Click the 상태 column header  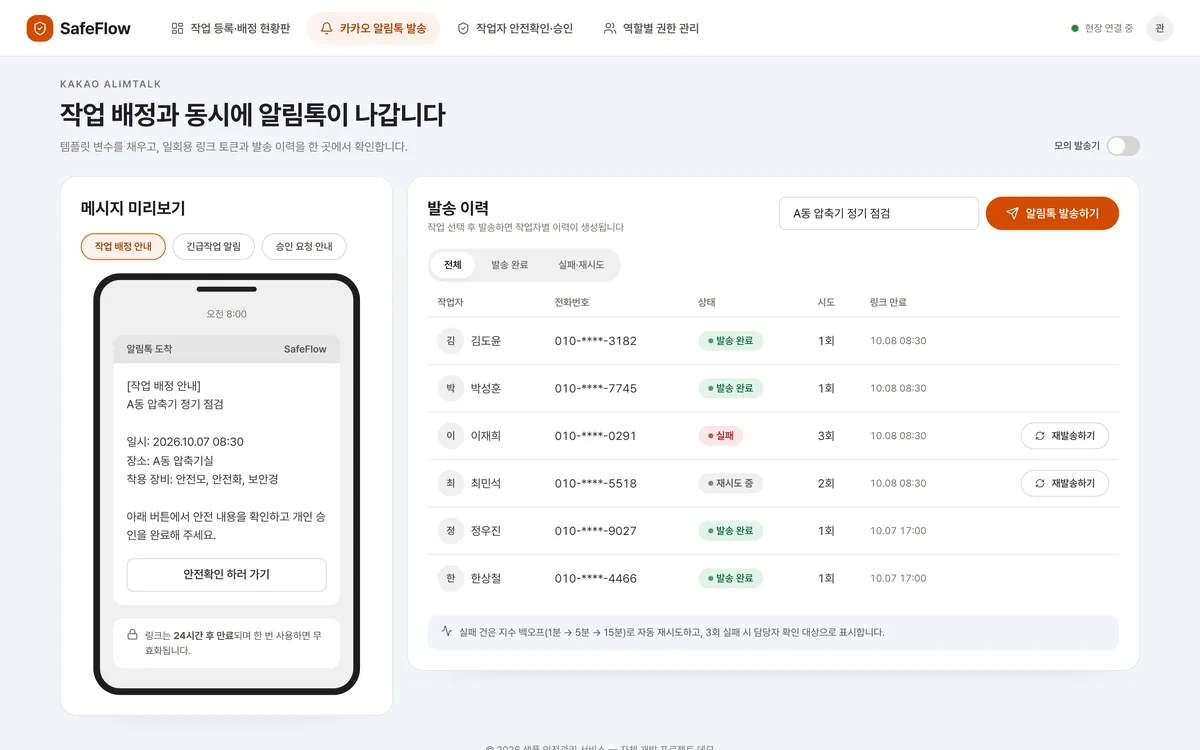click(706, 302)
